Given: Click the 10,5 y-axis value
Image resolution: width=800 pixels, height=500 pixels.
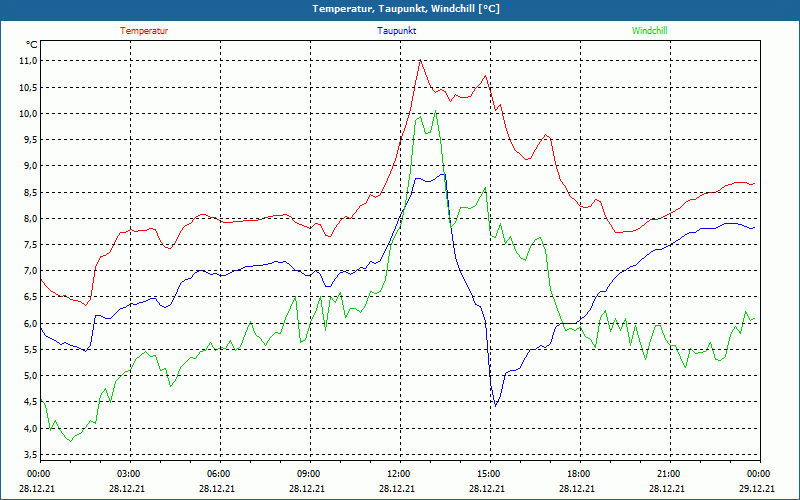Looking at the screenshot, I should coord(28,87).
